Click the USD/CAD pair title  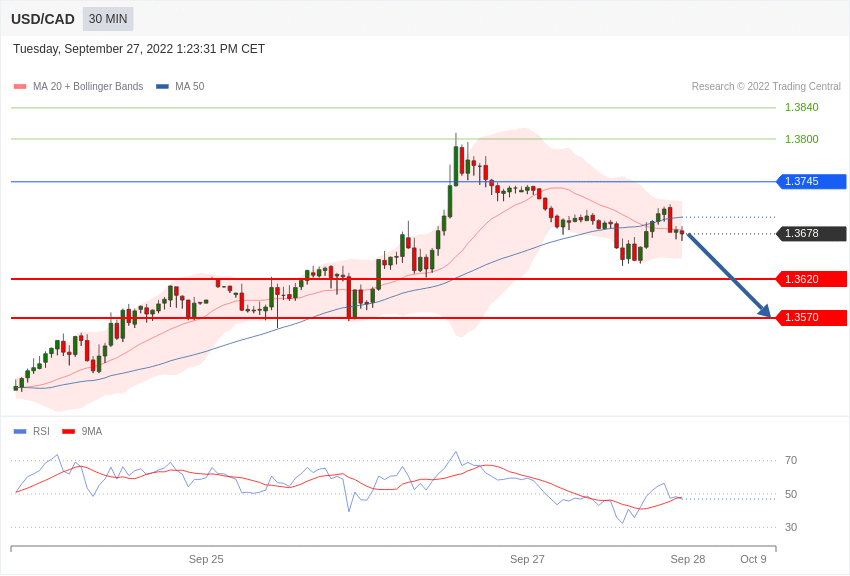point(43,20)
